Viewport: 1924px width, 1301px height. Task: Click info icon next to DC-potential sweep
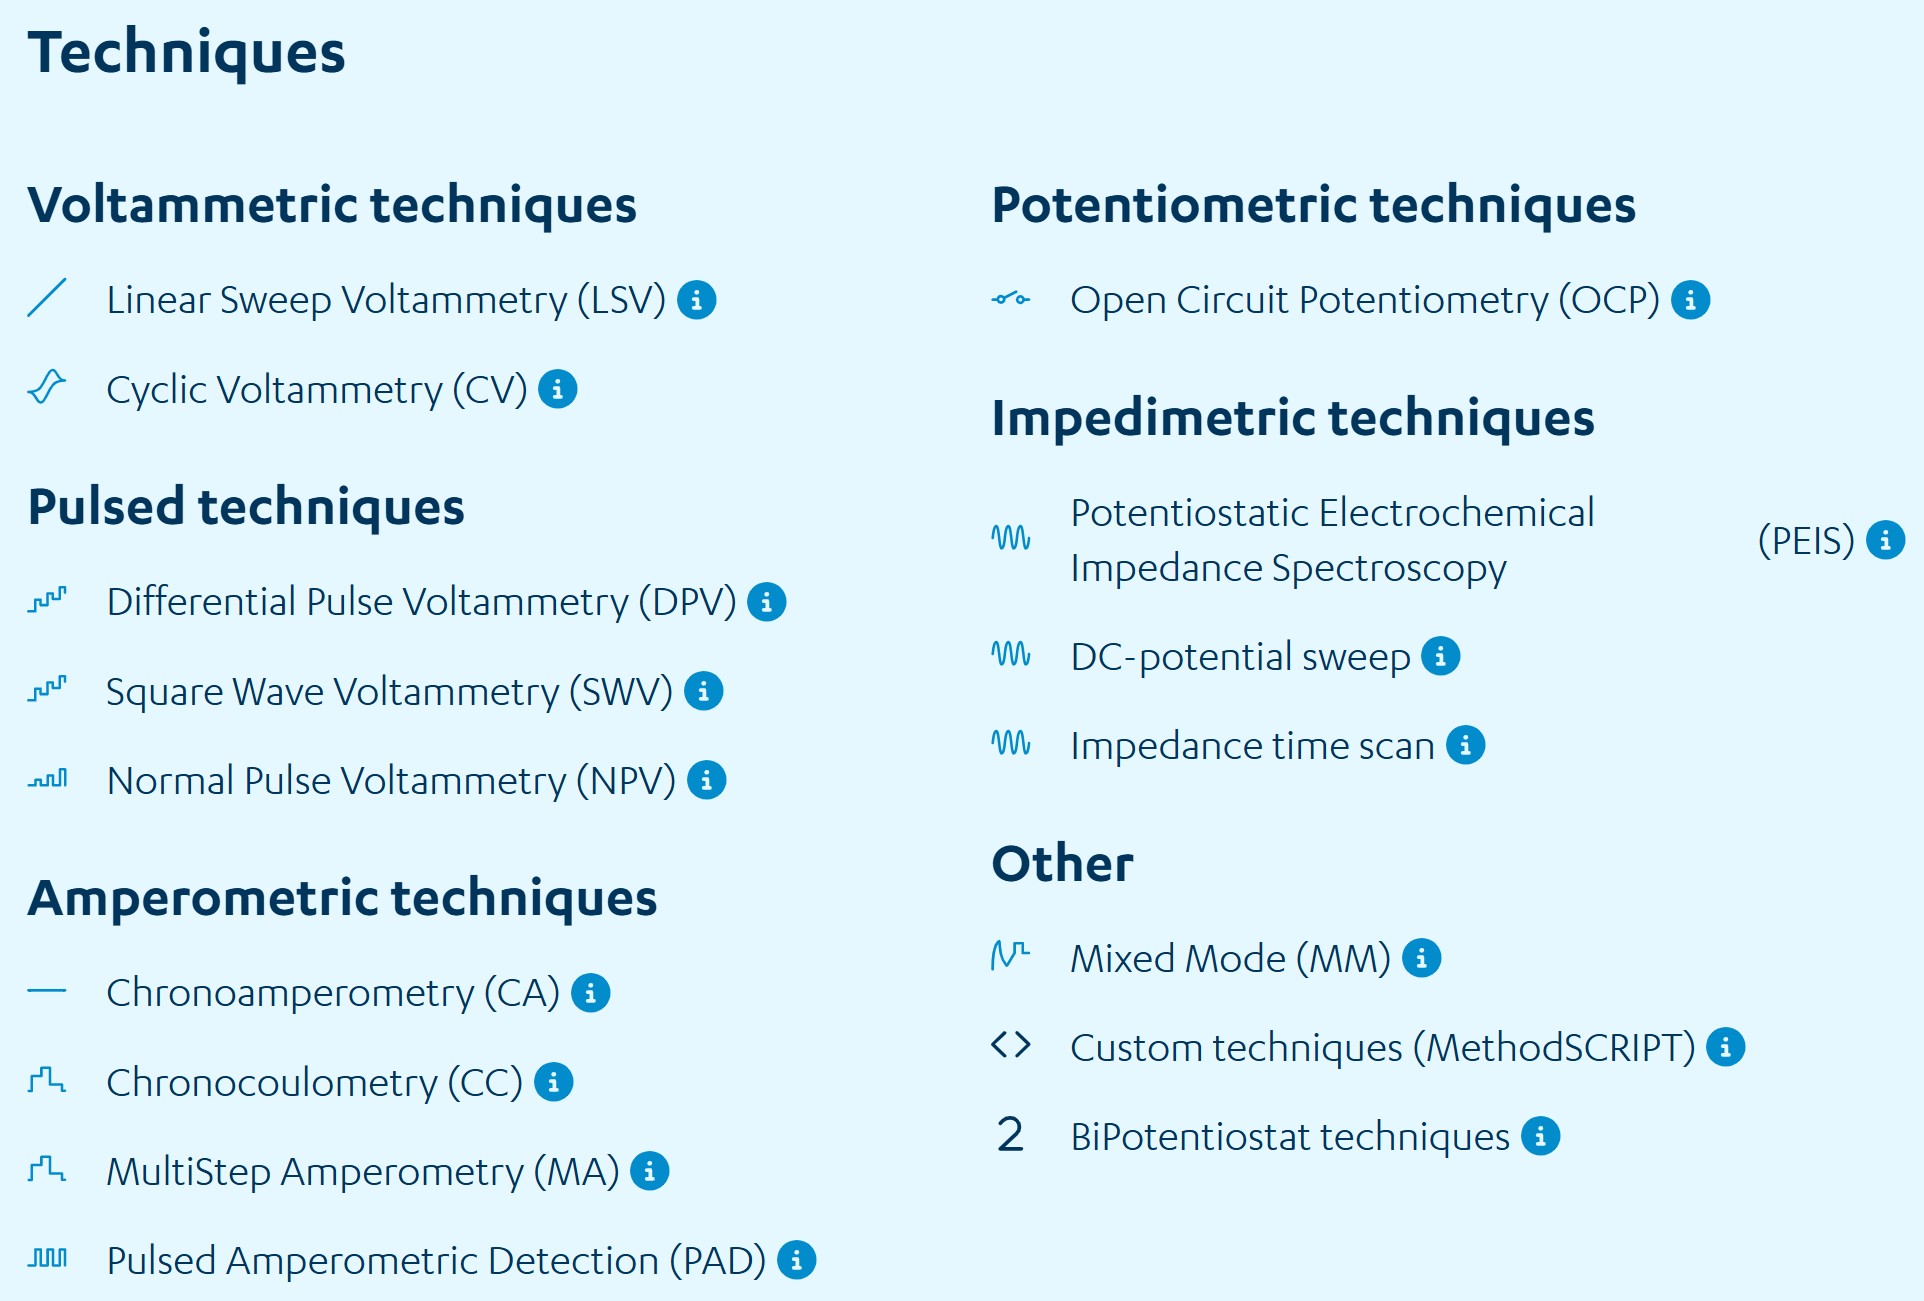1440,657
